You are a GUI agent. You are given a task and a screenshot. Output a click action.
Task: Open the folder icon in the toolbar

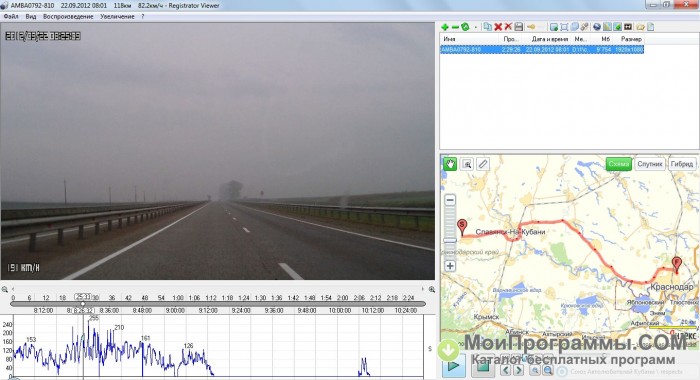[x=640, y=27]
